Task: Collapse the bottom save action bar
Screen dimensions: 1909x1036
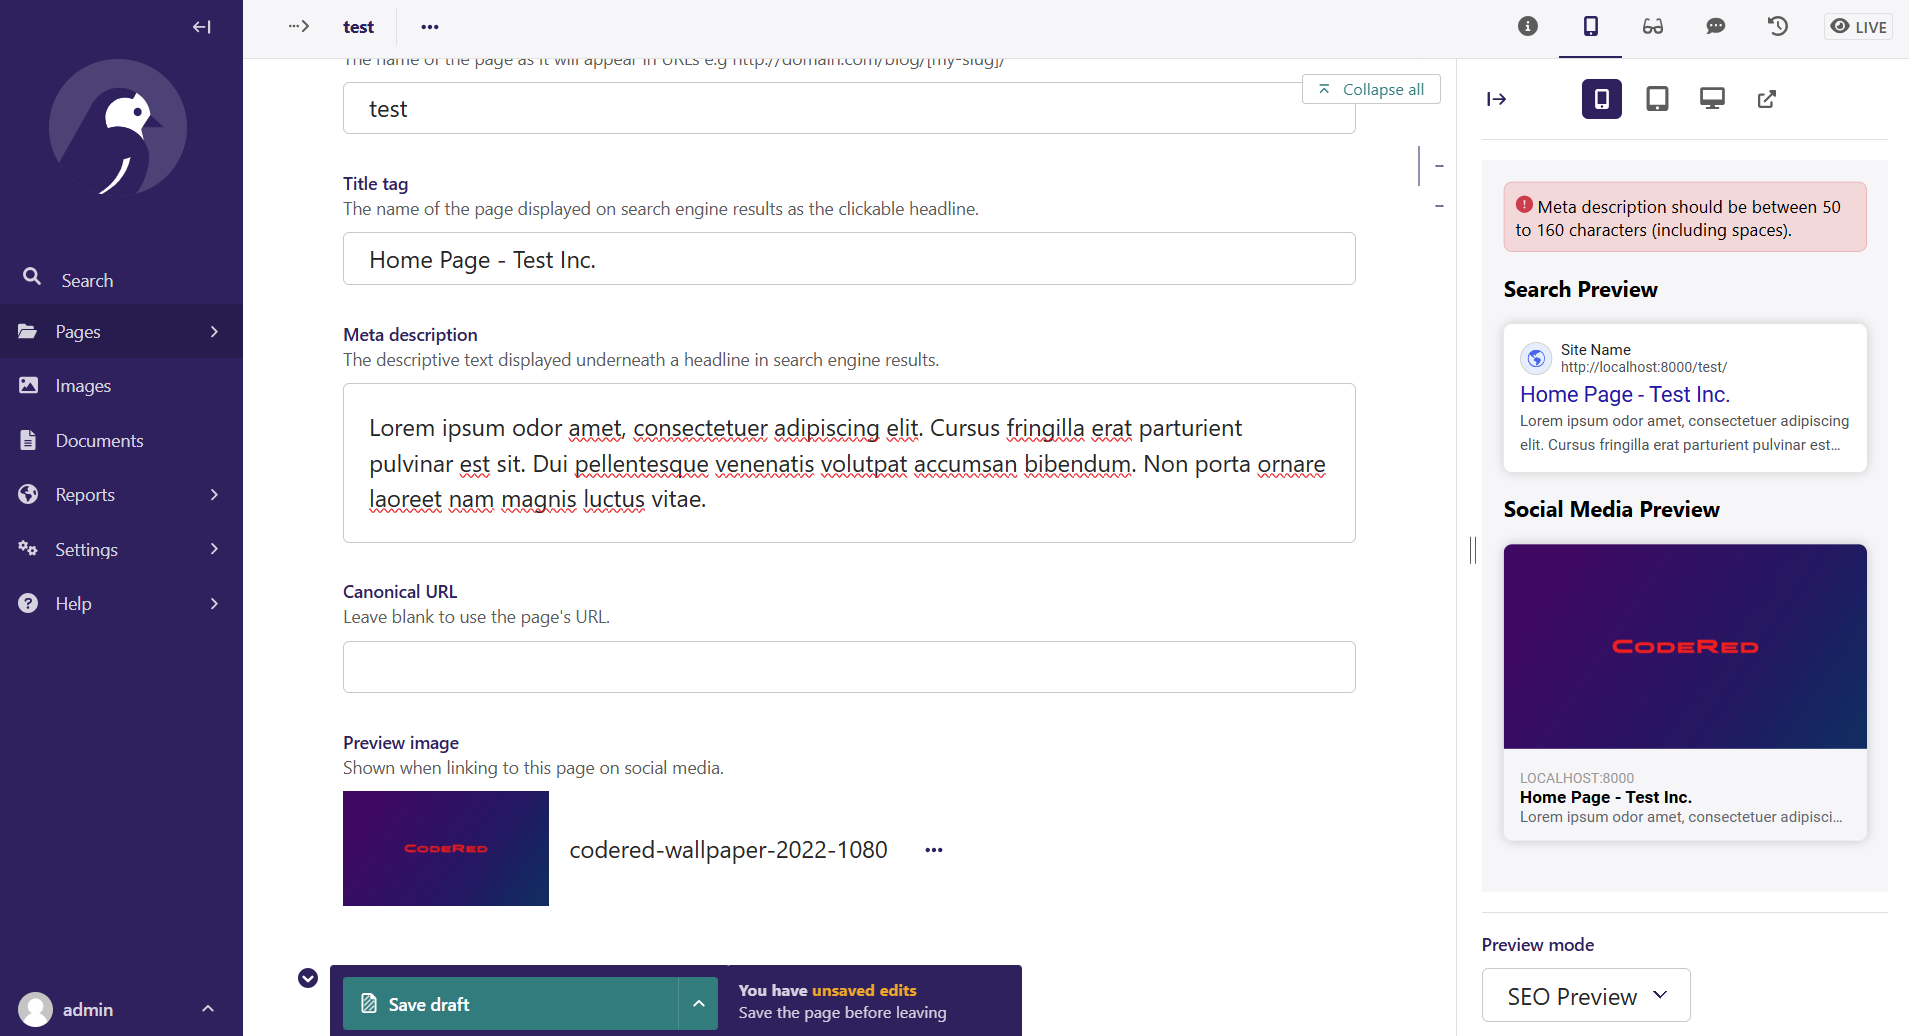Action: pos(307,978)
